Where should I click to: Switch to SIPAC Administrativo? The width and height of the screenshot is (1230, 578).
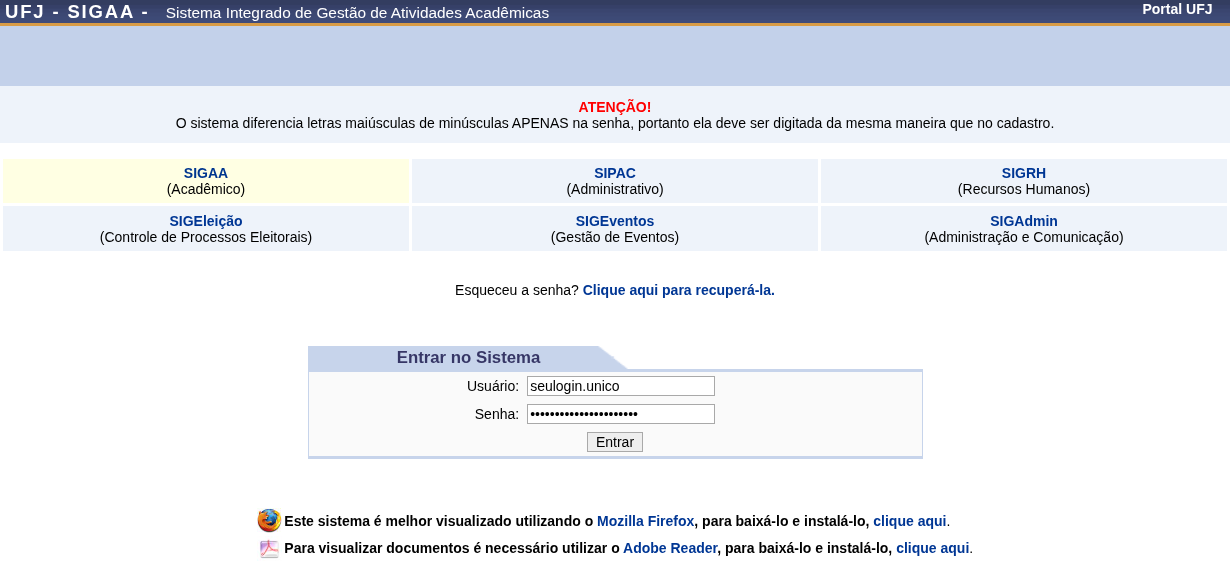point(615,181)
